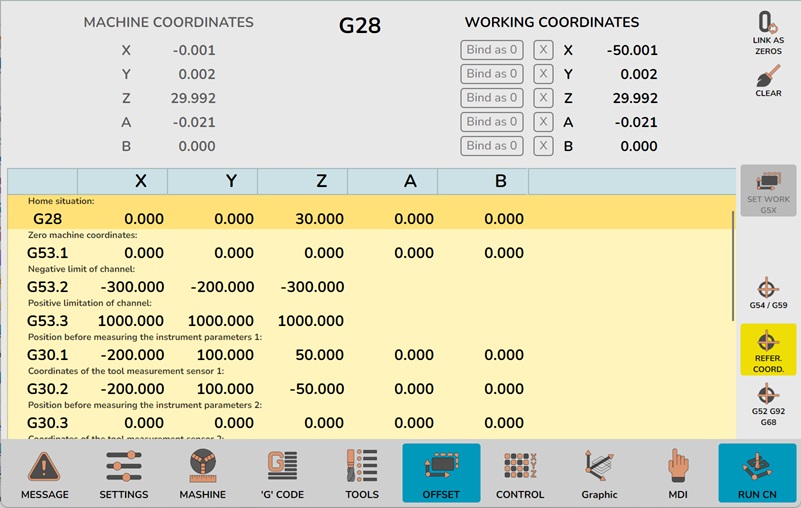Toggle the X box beside A coordinate
This screenshot has width=801, height=508.
pyautogui.click(x=543, y=122)
